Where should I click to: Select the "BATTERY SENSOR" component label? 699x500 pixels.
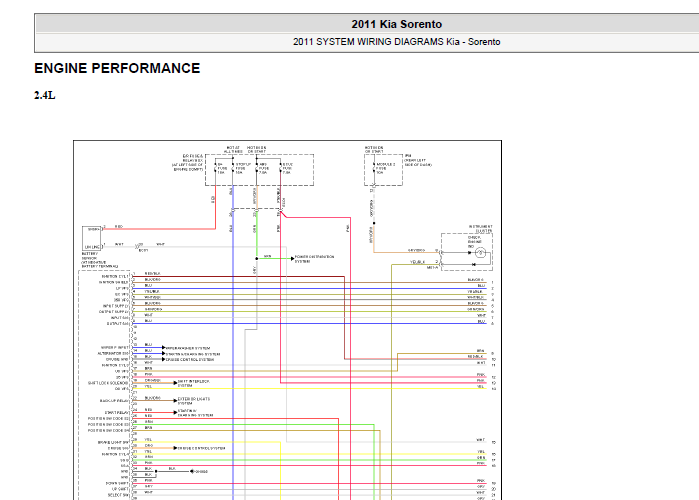click(x=90, y=256)
